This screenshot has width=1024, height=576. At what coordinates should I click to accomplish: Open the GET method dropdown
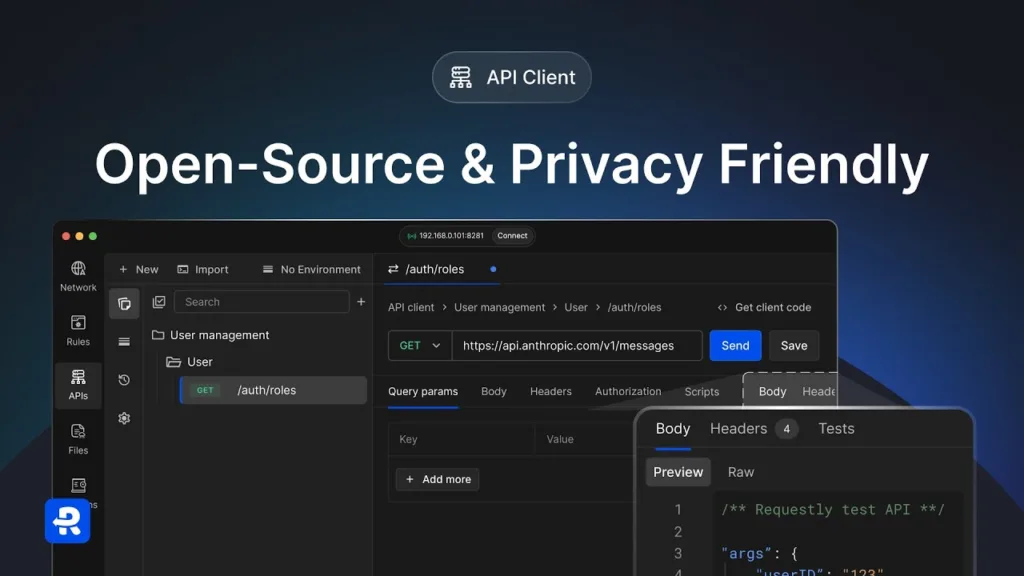pyautogui.click(x=420, y=346)
